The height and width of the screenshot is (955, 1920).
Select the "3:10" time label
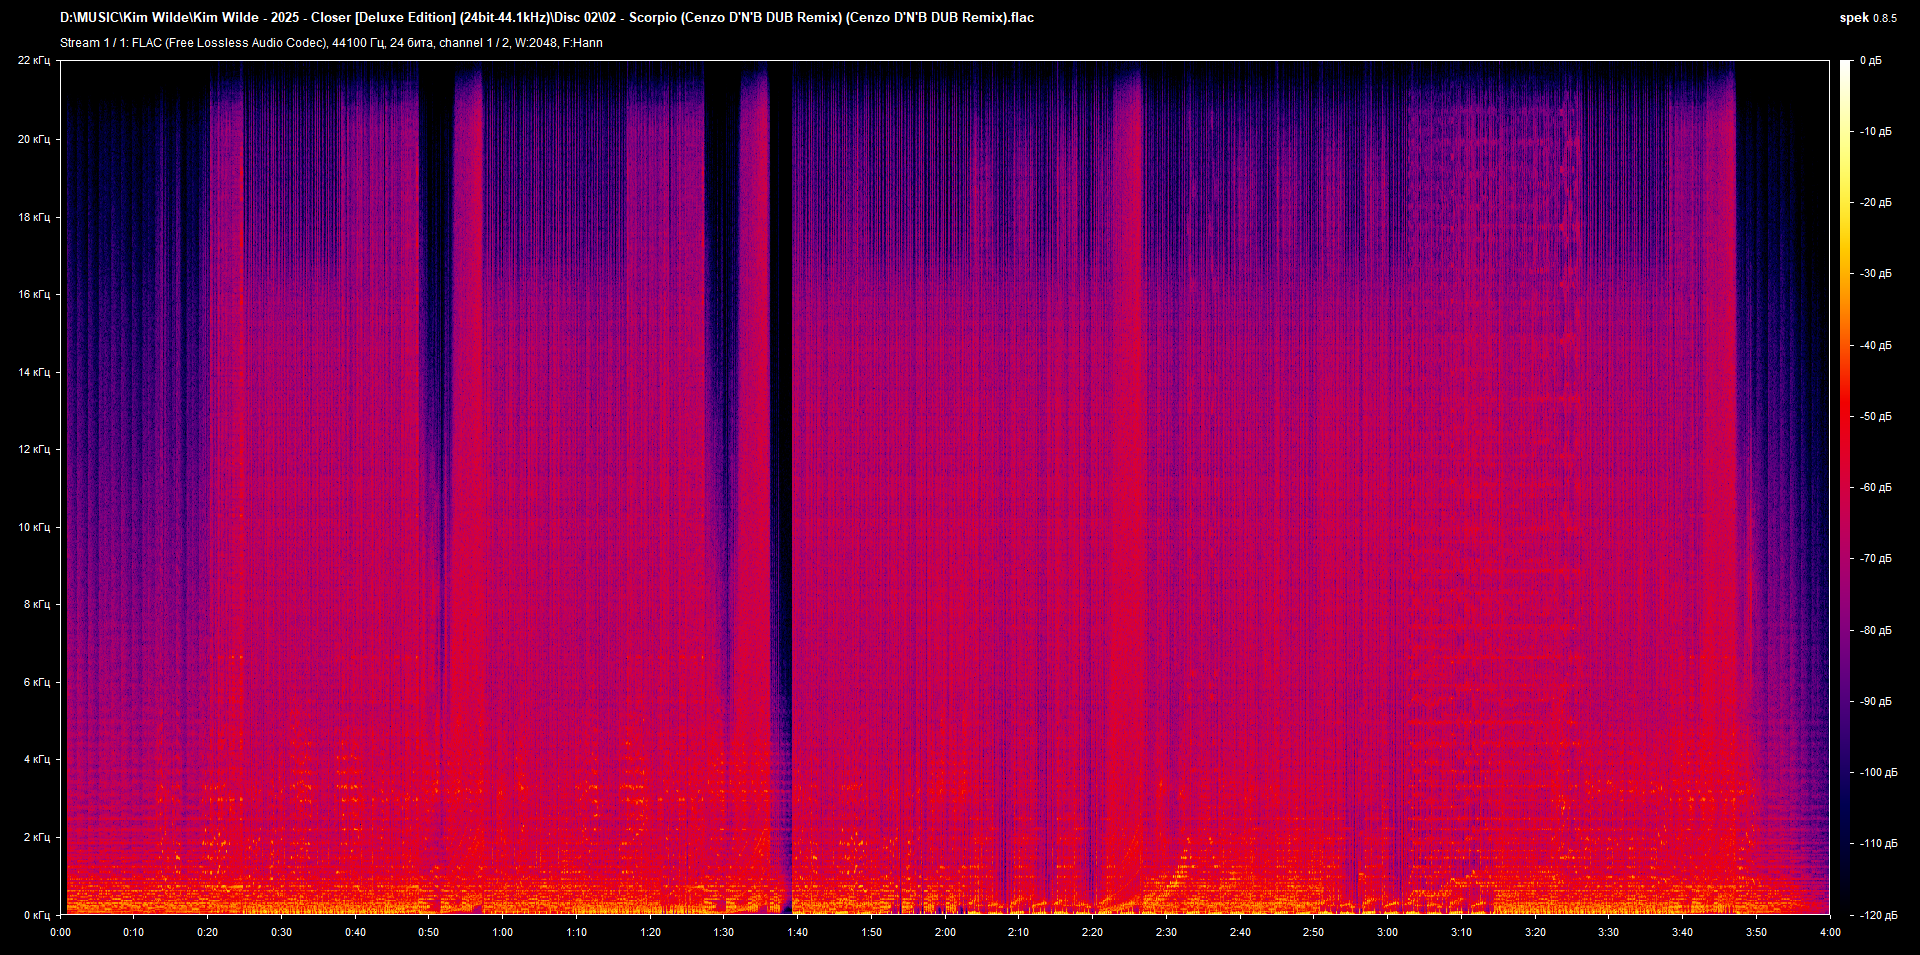click(1462, 932)
